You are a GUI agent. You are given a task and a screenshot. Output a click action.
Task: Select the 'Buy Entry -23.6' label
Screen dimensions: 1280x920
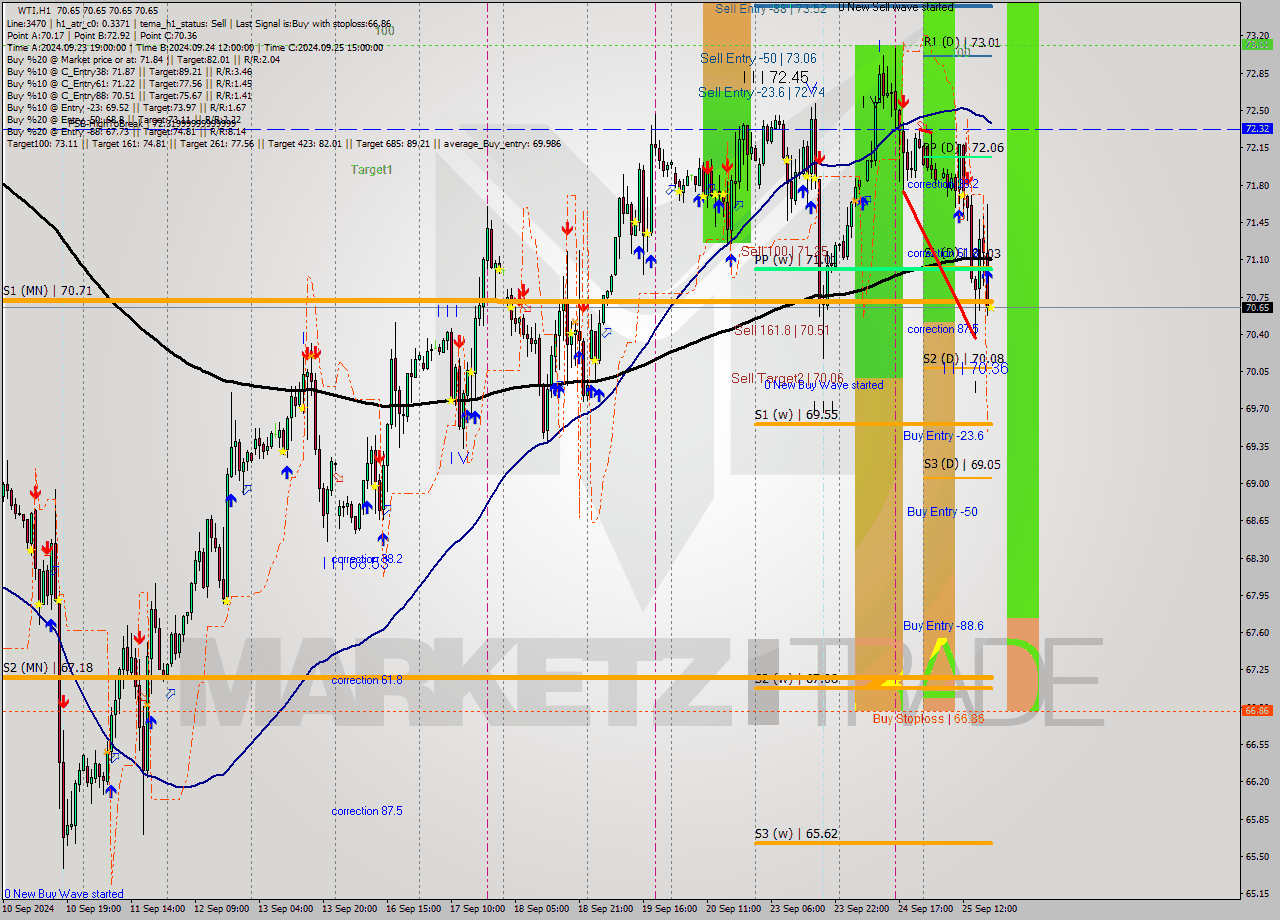943,436
